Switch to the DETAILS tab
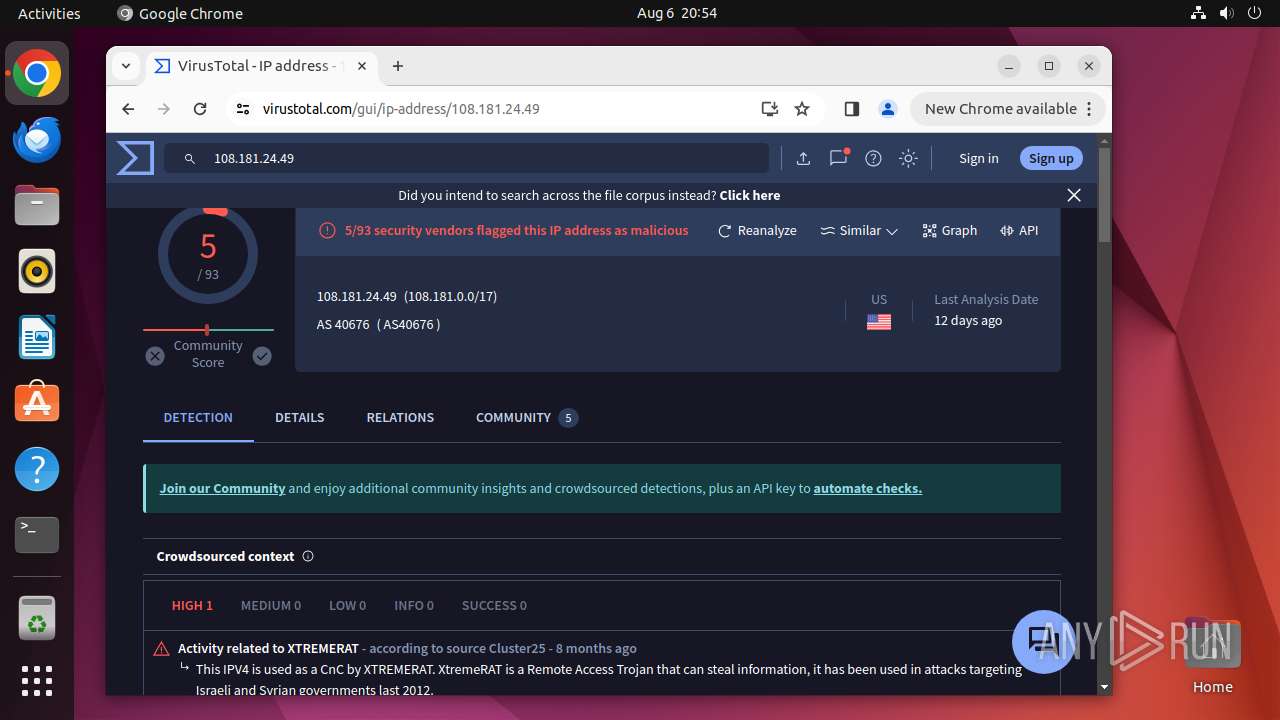The width and height of the screenshot is (1280, 720). click(x=300, y=417)
